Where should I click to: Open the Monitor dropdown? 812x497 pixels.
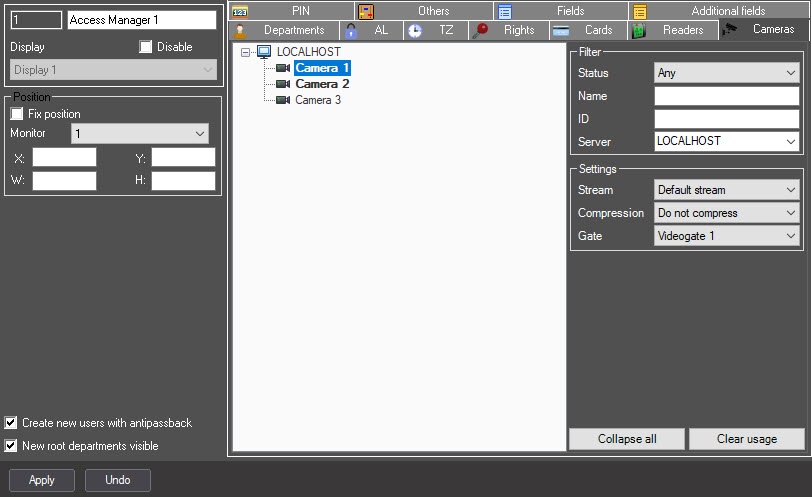(140, 134)
